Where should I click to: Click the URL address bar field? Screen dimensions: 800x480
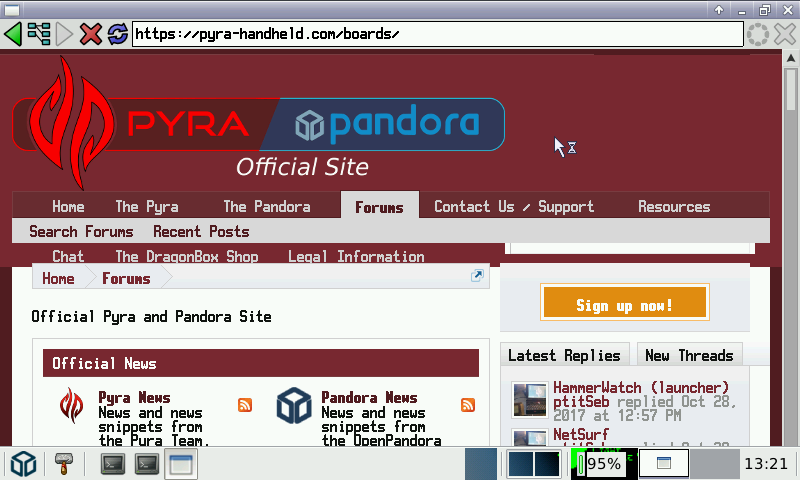(437, 34)
